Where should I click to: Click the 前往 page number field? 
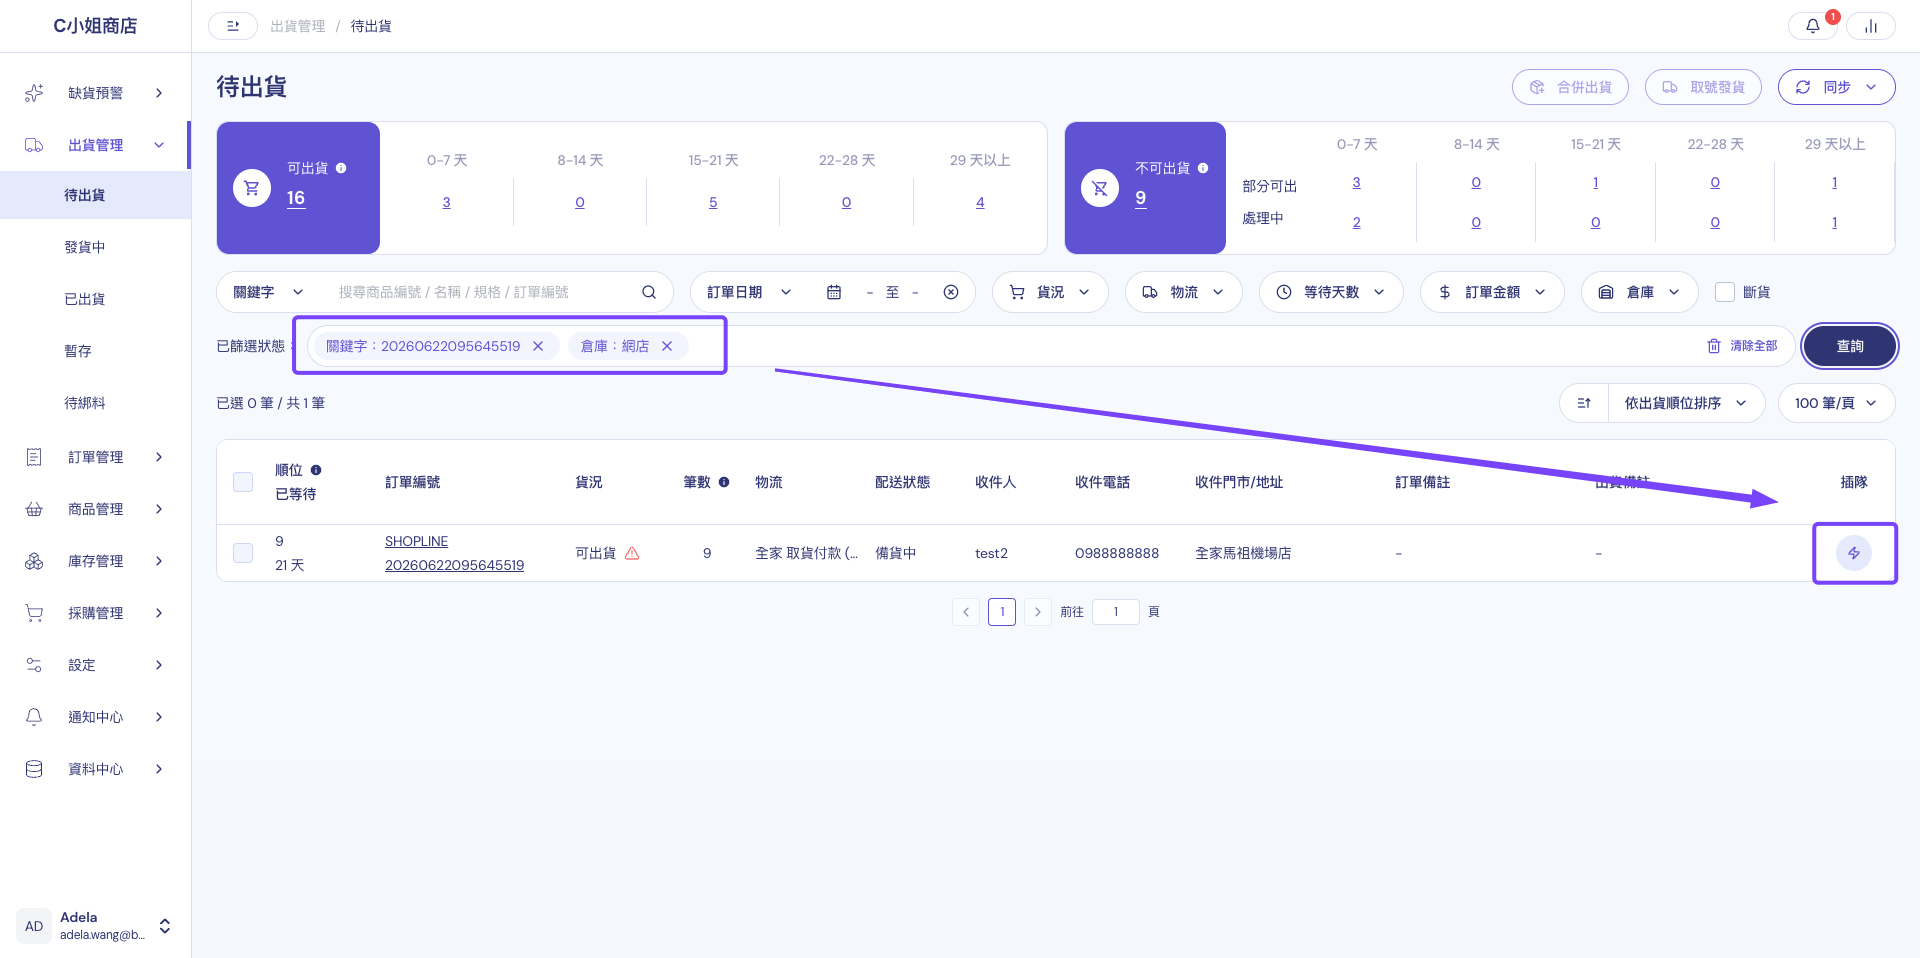point(1116,612)
